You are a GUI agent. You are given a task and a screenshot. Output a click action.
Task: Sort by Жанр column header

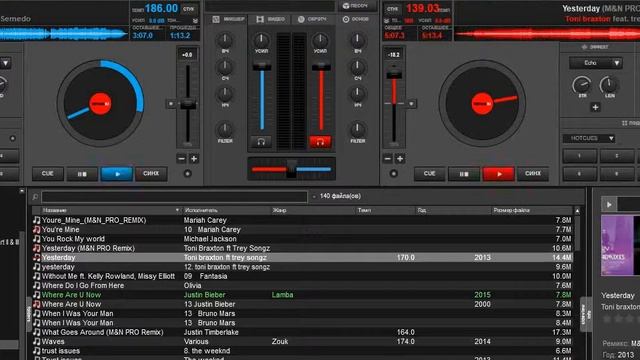(279, 210)
